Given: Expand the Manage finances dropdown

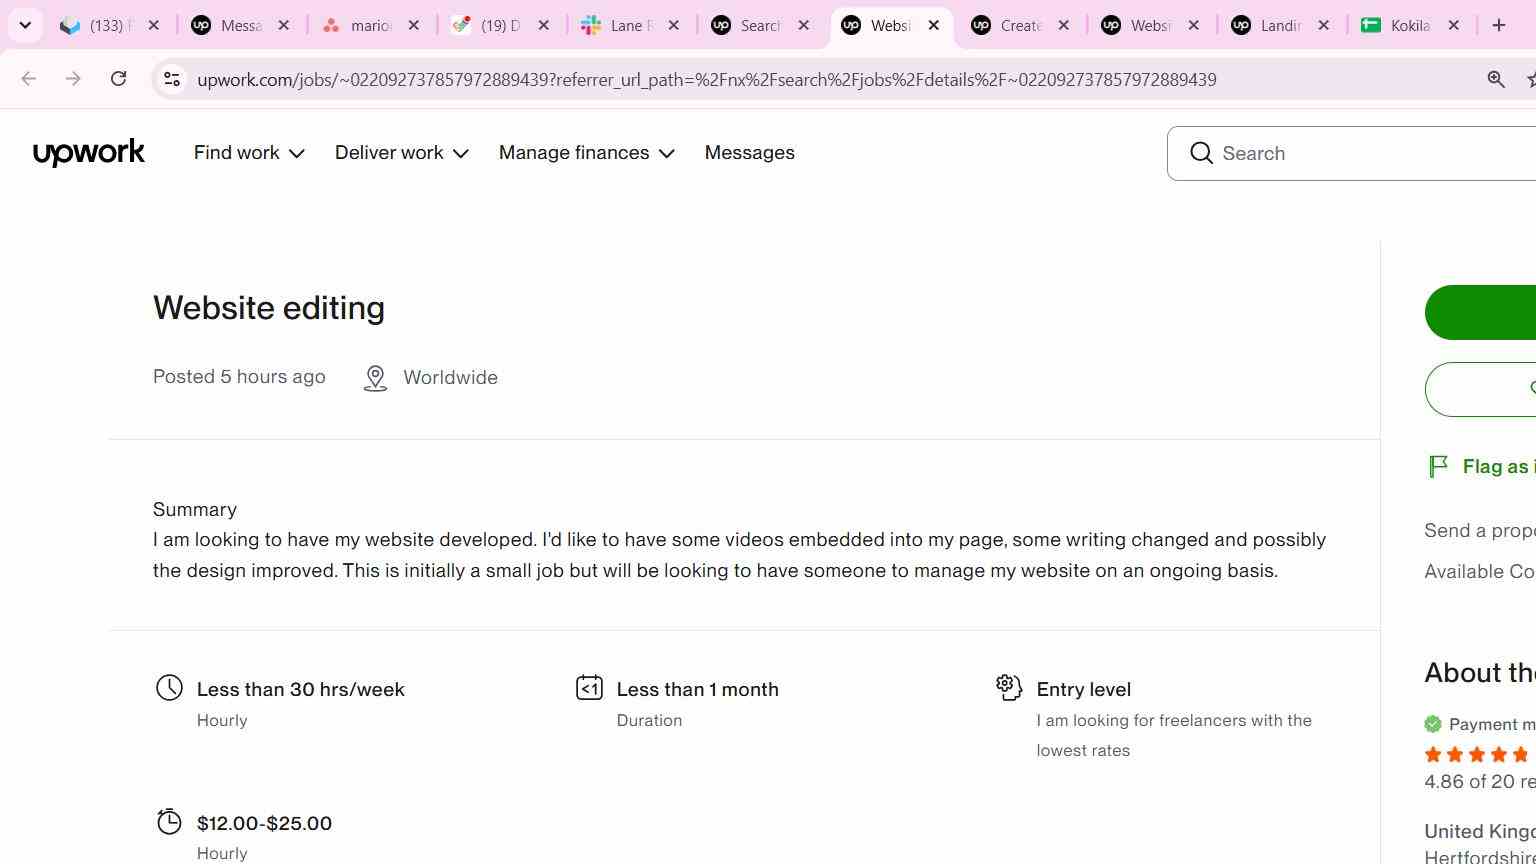Looking at the screenshot, I should click(x=587, y=153).
